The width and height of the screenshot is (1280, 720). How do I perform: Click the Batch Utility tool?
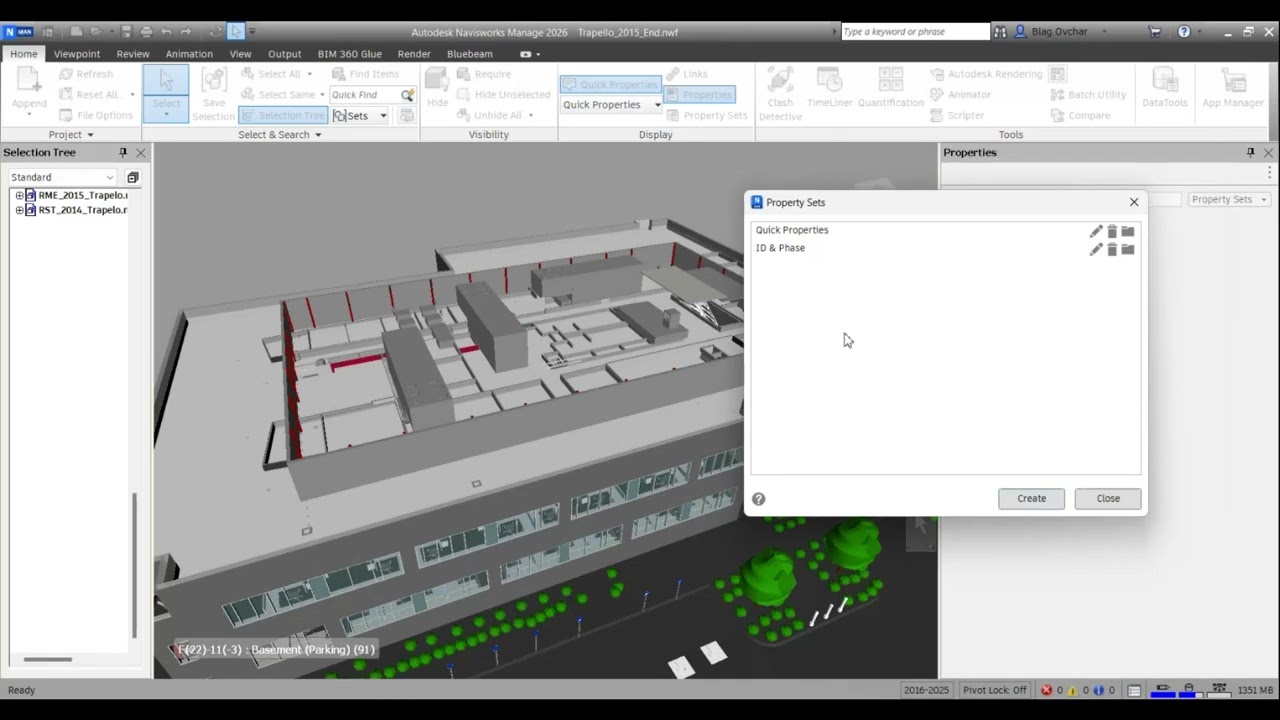pos(1088,94)
